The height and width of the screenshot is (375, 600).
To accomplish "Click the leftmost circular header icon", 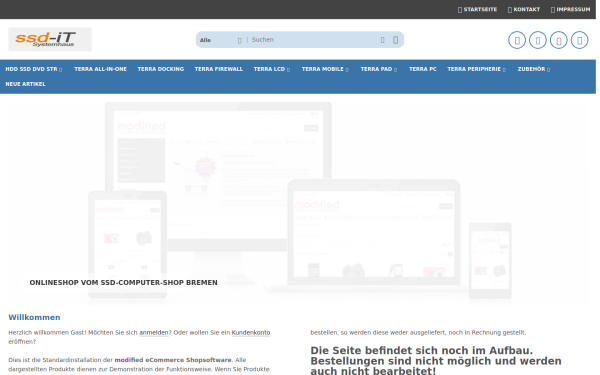I will [x=517, y=40].
